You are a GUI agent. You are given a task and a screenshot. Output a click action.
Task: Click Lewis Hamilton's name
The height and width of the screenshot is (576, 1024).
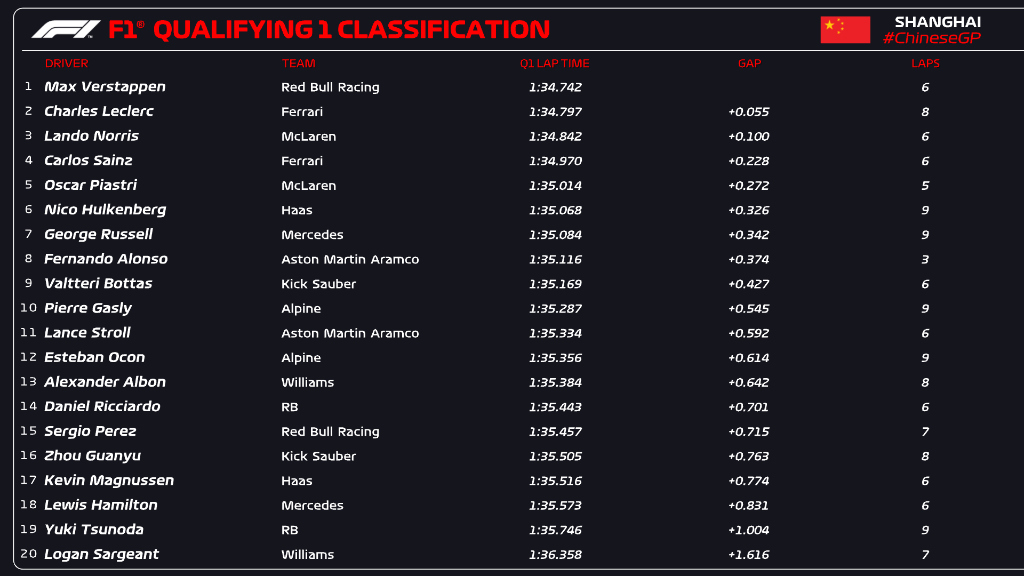(101, 505)
